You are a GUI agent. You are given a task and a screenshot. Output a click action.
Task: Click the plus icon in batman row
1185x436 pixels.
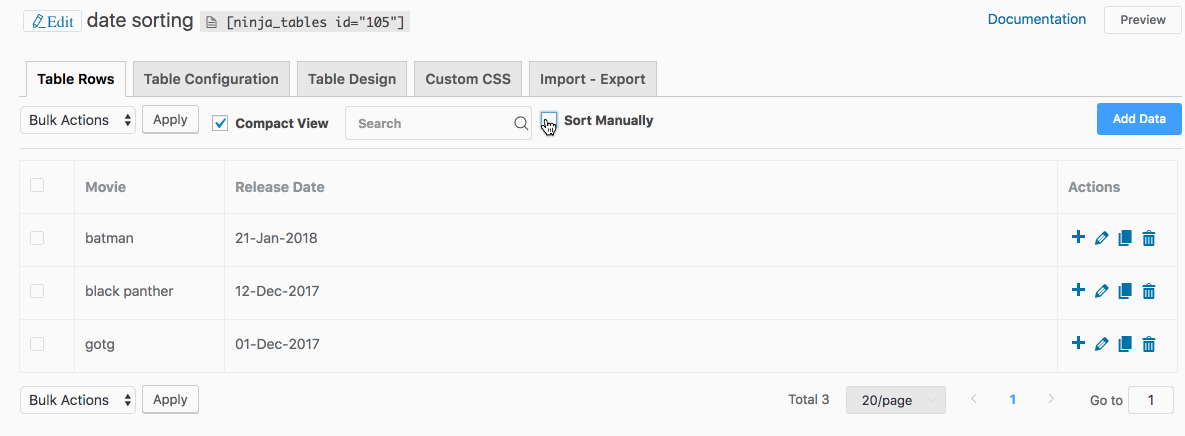1078,238
